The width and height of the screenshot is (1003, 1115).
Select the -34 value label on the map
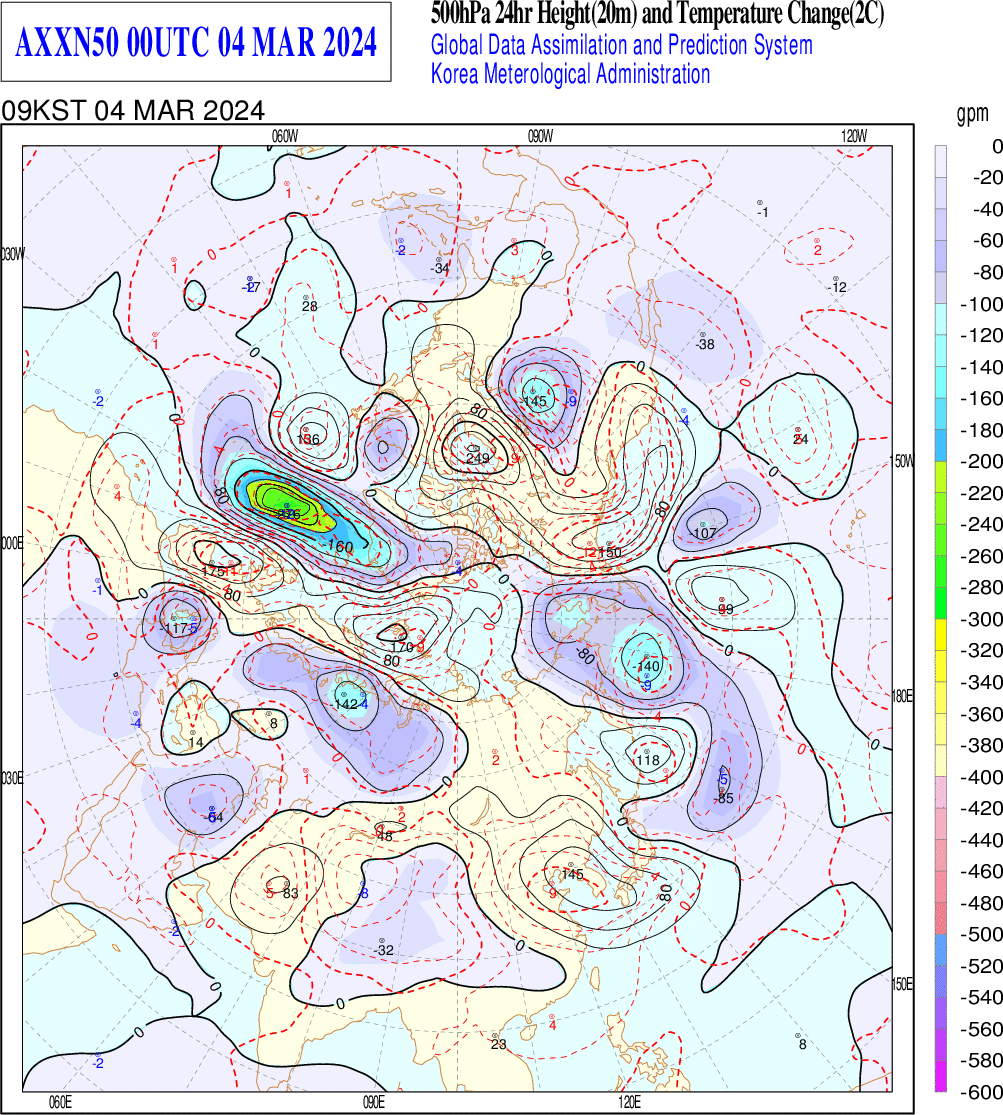(440, 268)
